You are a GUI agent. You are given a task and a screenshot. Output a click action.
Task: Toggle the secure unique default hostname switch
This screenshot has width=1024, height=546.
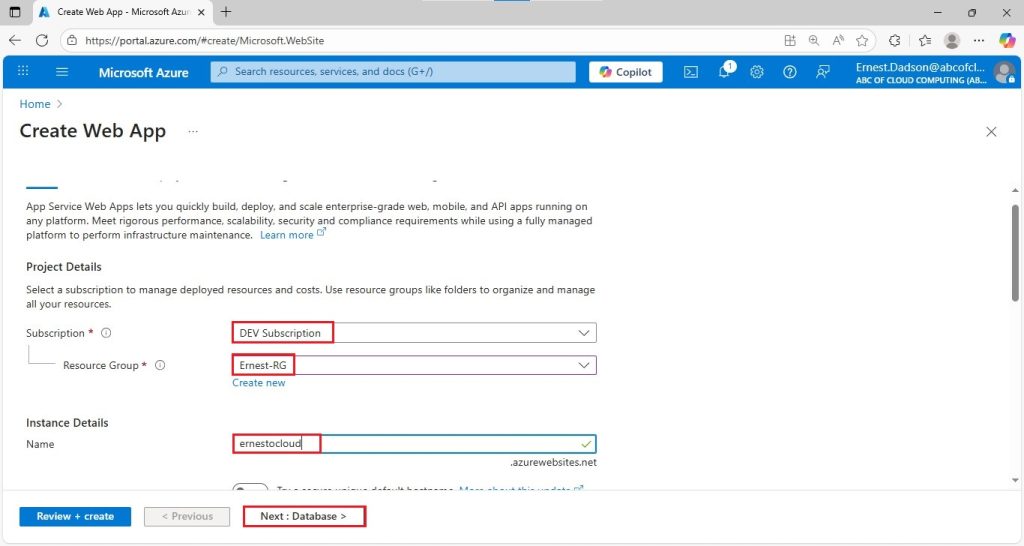click(250, 488)
